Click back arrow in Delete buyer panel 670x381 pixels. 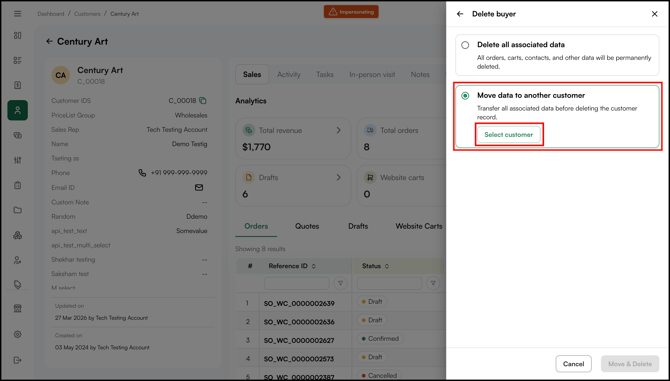tap(460, 14)
